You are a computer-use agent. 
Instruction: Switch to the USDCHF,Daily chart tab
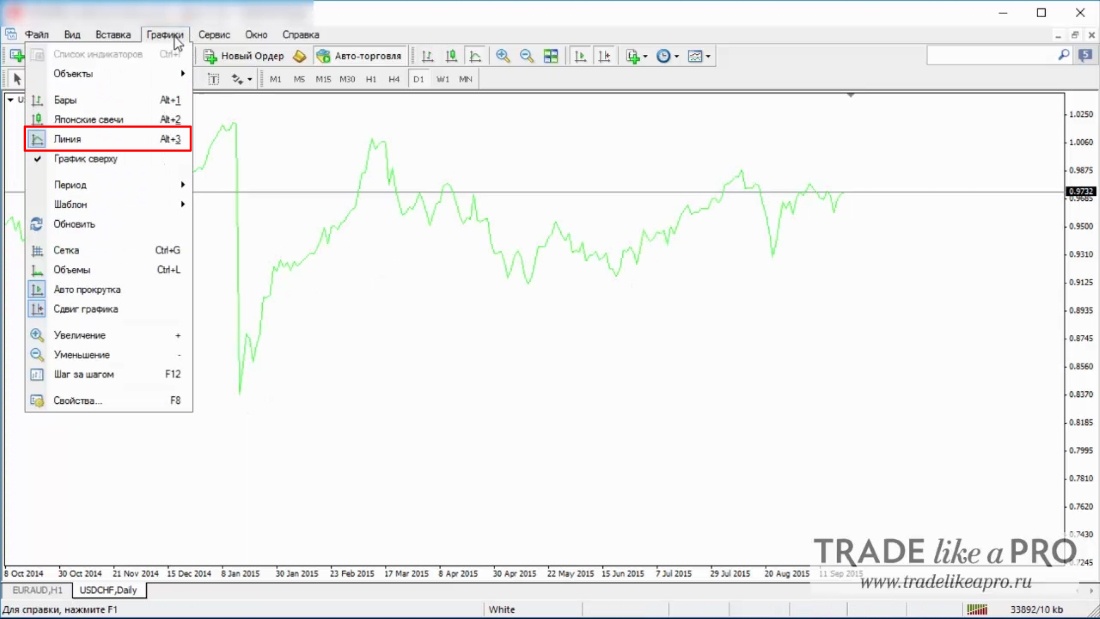pyautogui.click(x=108, y=590)
